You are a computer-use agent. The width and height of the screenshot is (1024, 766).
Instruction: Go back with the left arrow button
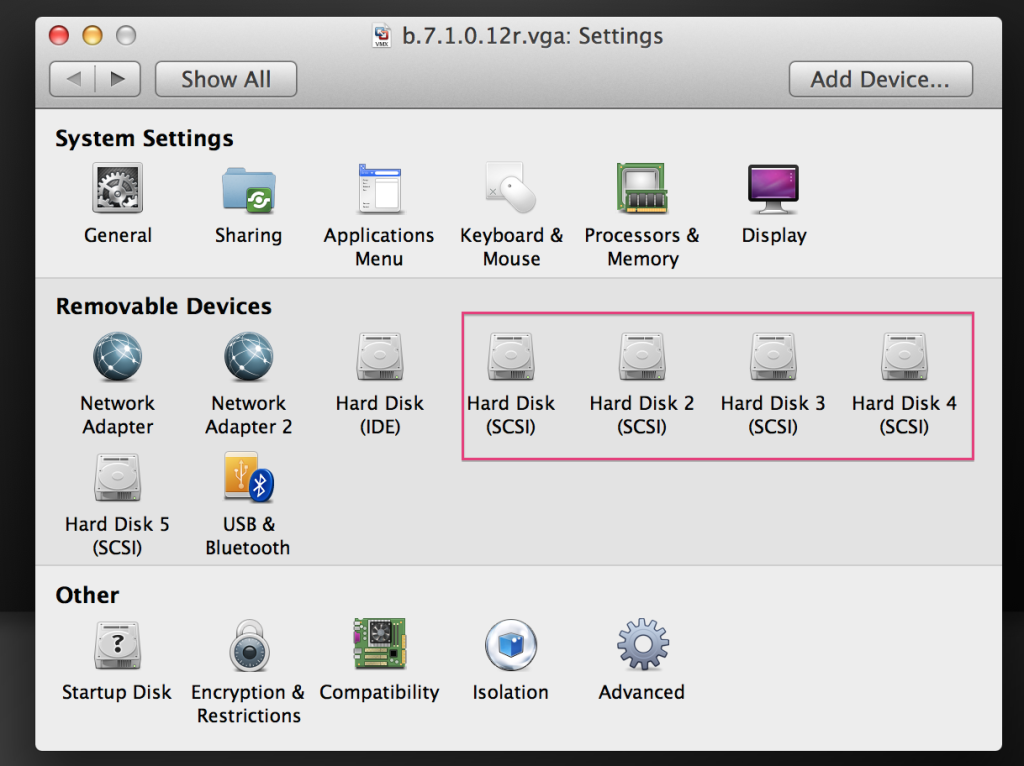click(x=73, y=79)
